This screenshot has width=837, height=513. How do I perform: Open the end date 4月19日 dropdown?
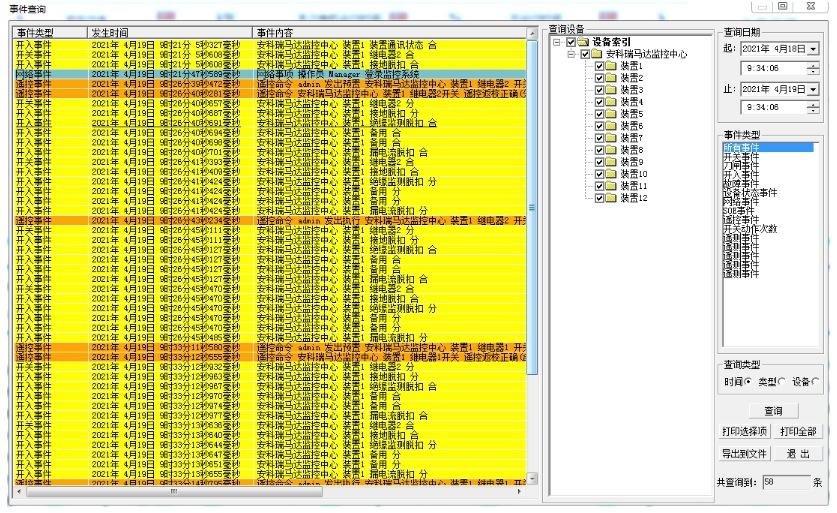tap(813, 90)
